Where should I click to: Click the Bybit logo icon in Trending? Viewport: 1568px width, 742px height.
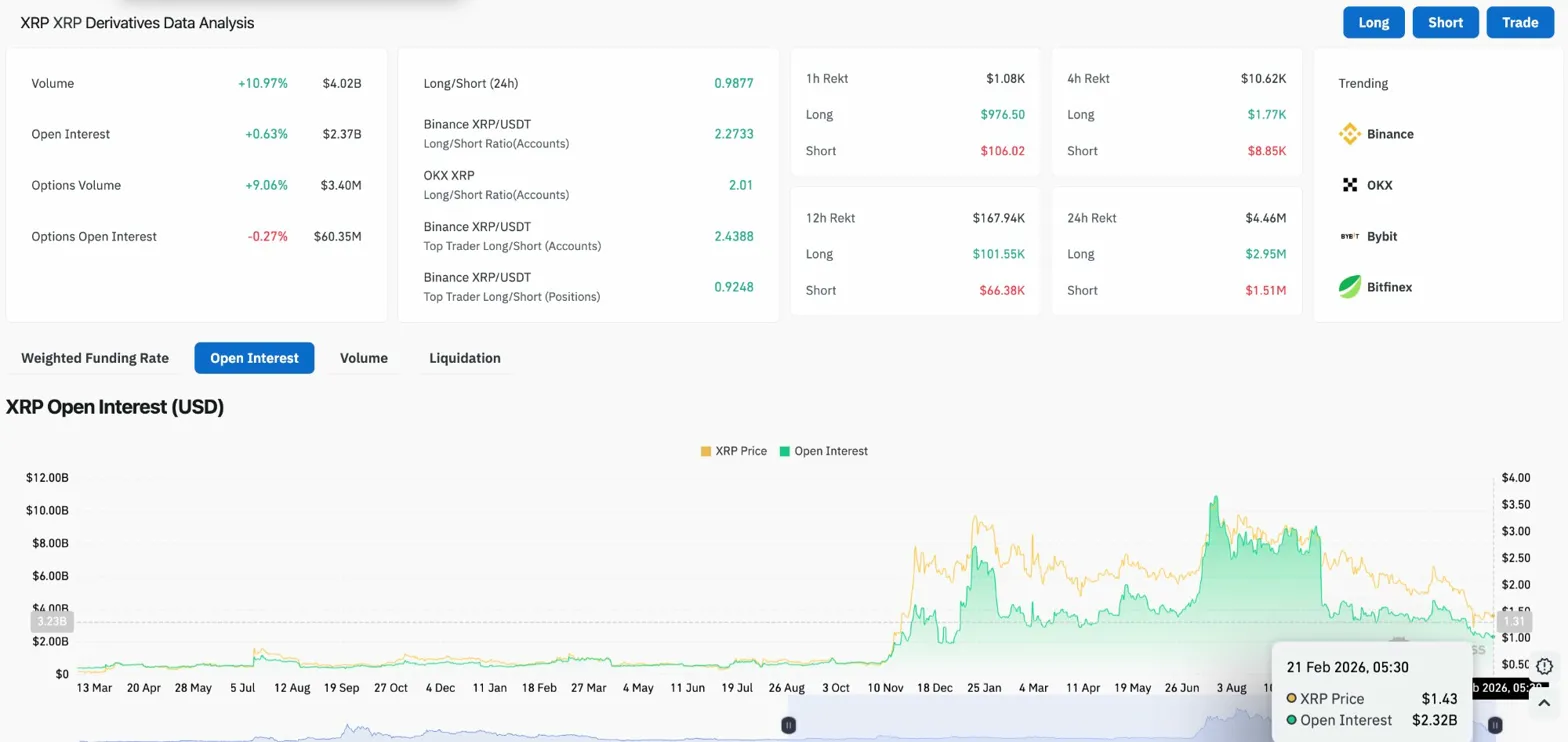(1350, 237)
